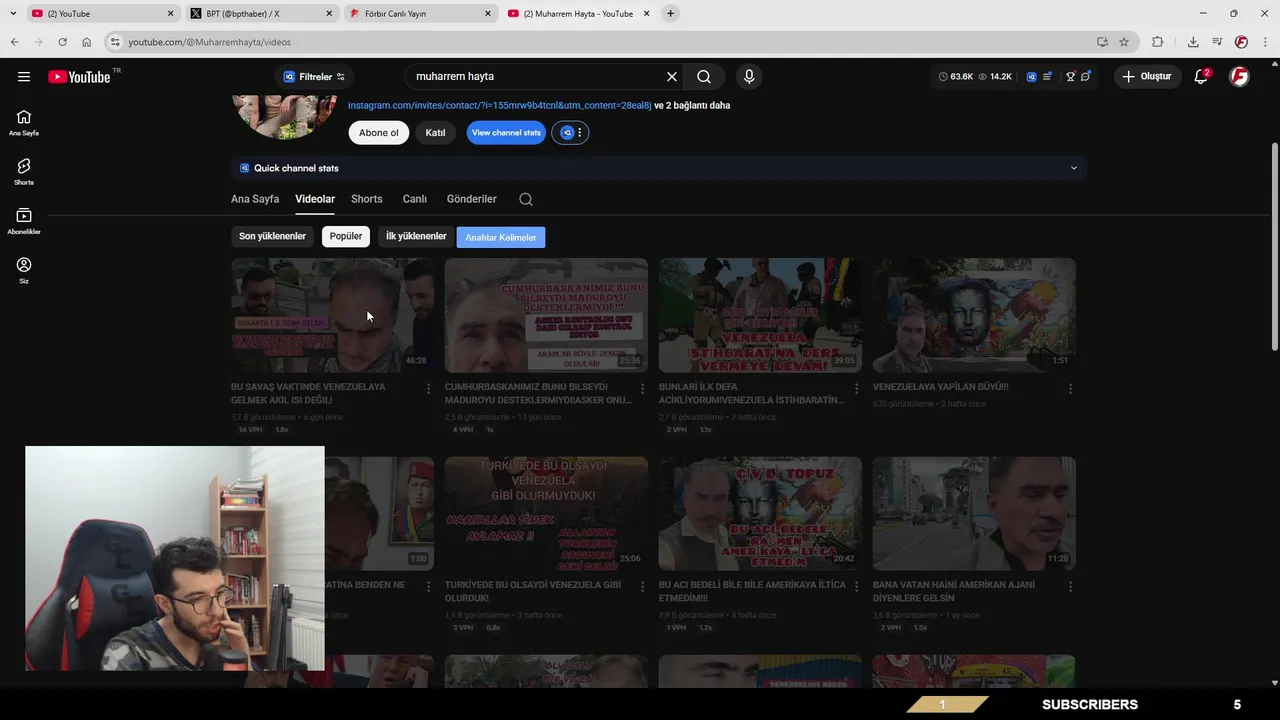
Task: Open options for BANA VATAN HAİNİ video
Action: (x=1070, y=586)
